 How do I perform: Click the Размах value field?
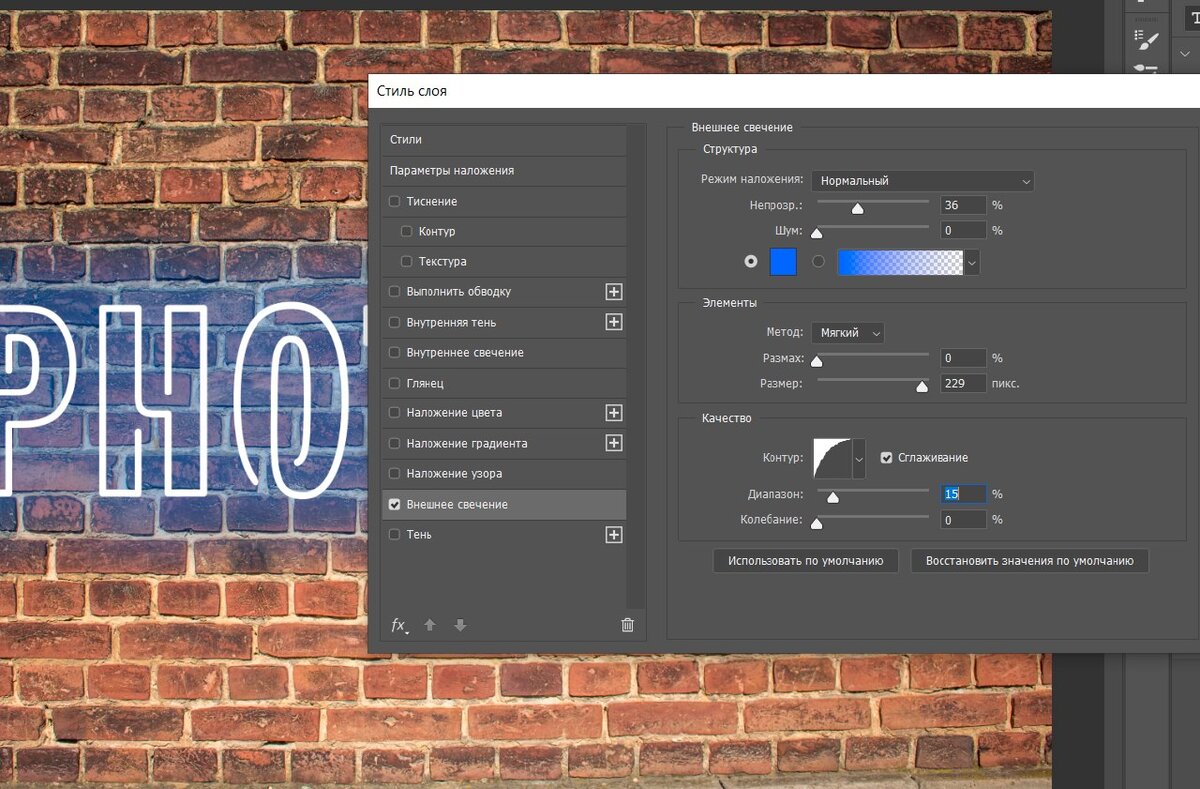tap(963, 358)
